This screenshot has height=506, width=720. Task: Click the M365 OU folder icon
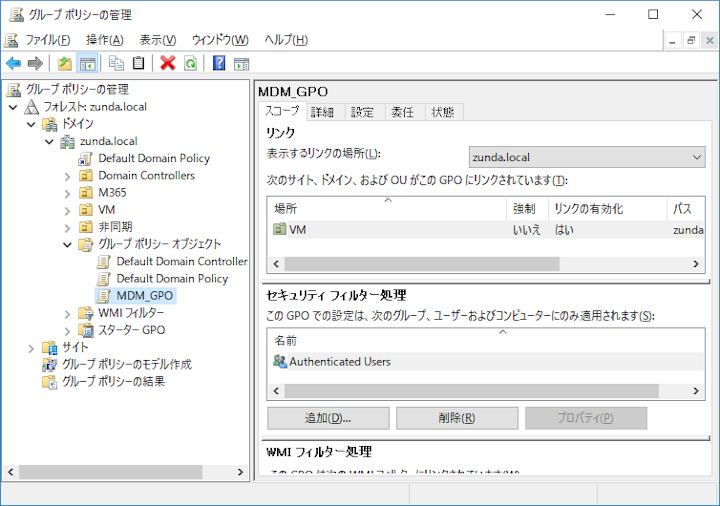pyautogui.click(x=86, y=192)
